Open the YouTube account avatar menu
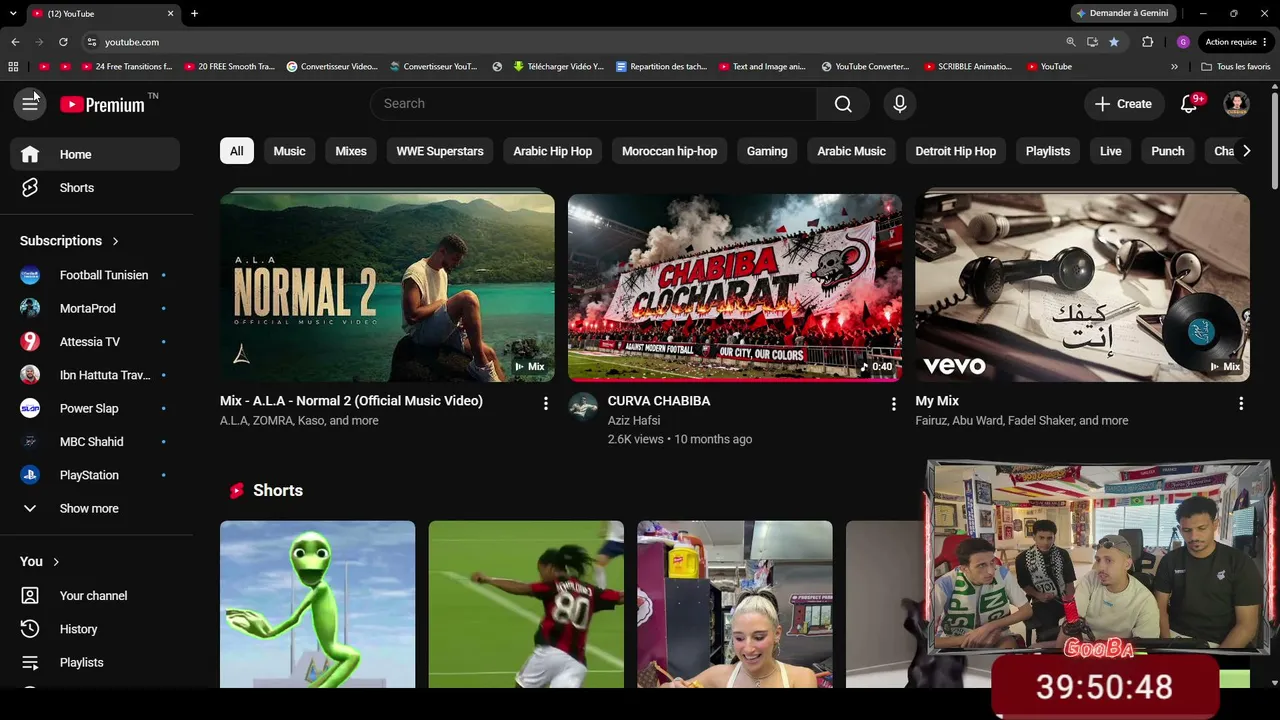Viewport: 1280px width, 720px height. point(1237,104)
